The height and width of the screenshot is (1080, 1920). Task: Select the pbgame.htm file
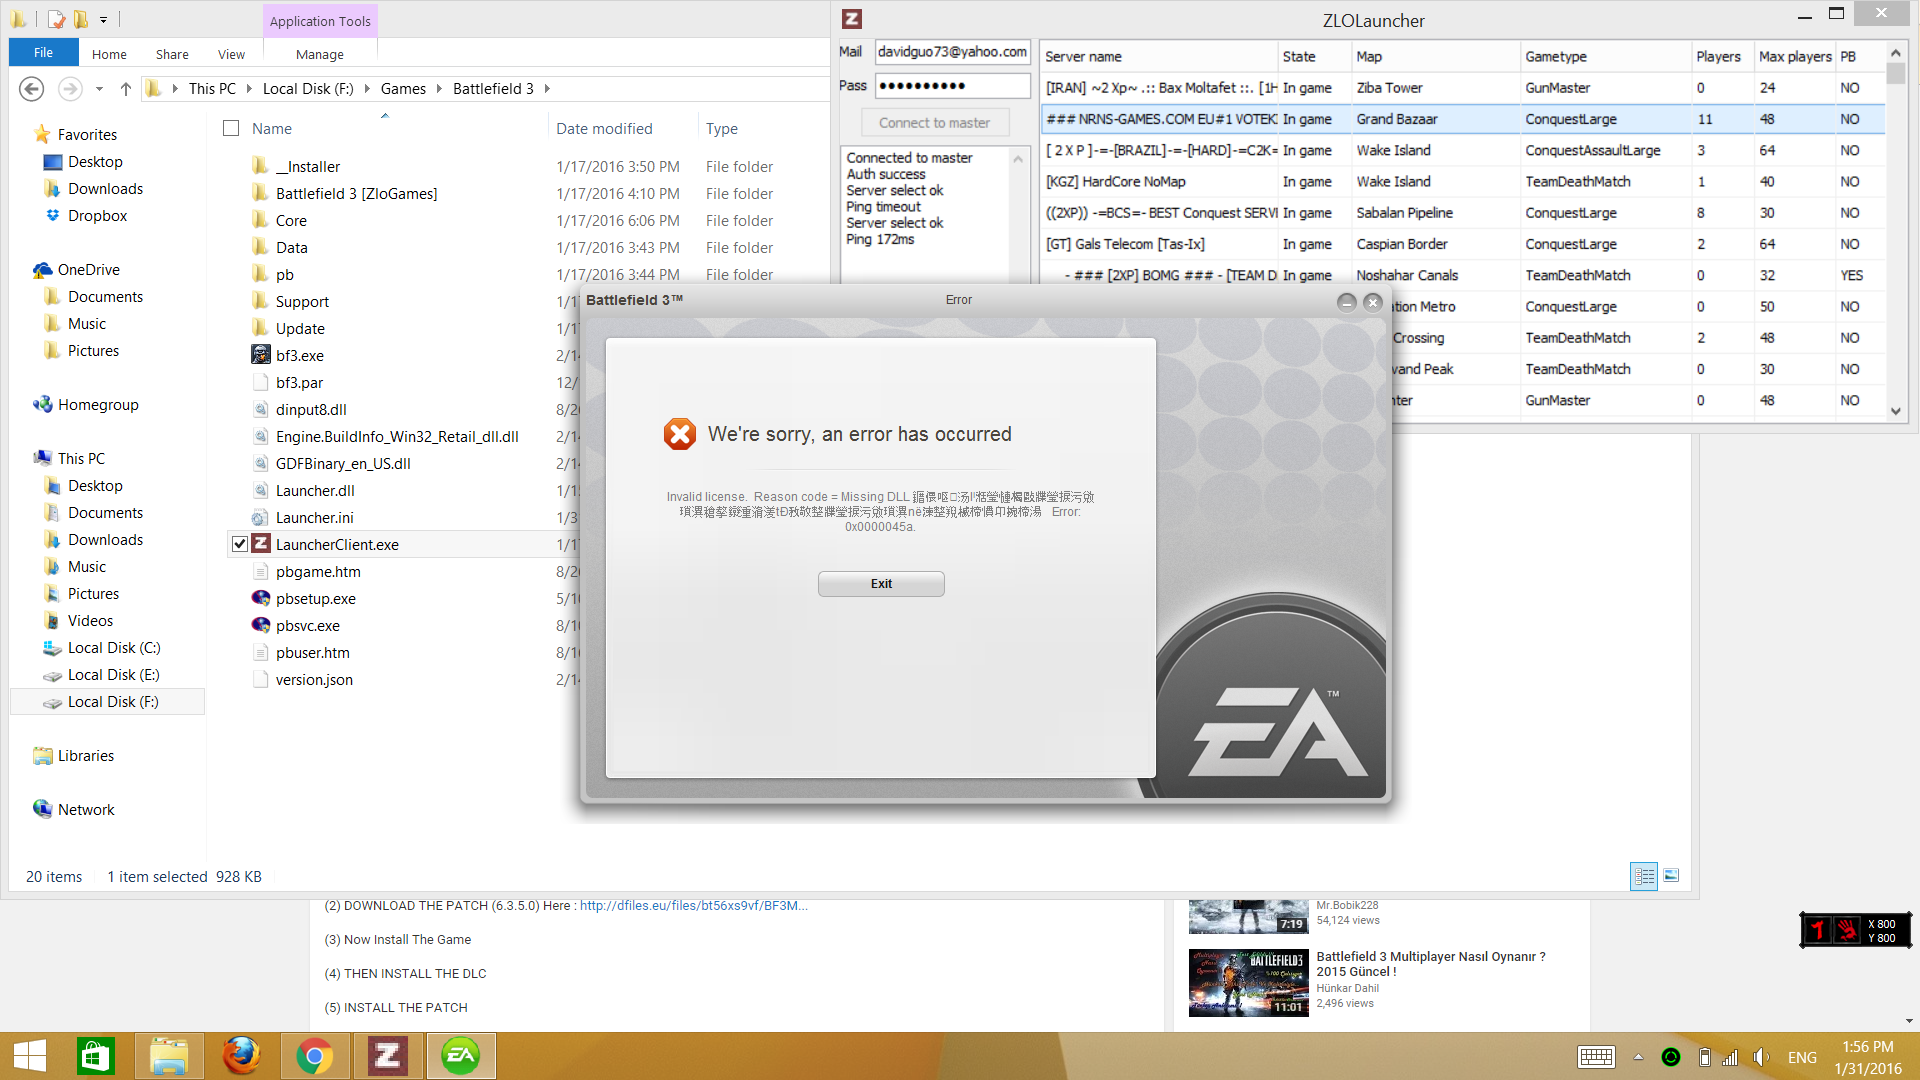pos(318,571)
